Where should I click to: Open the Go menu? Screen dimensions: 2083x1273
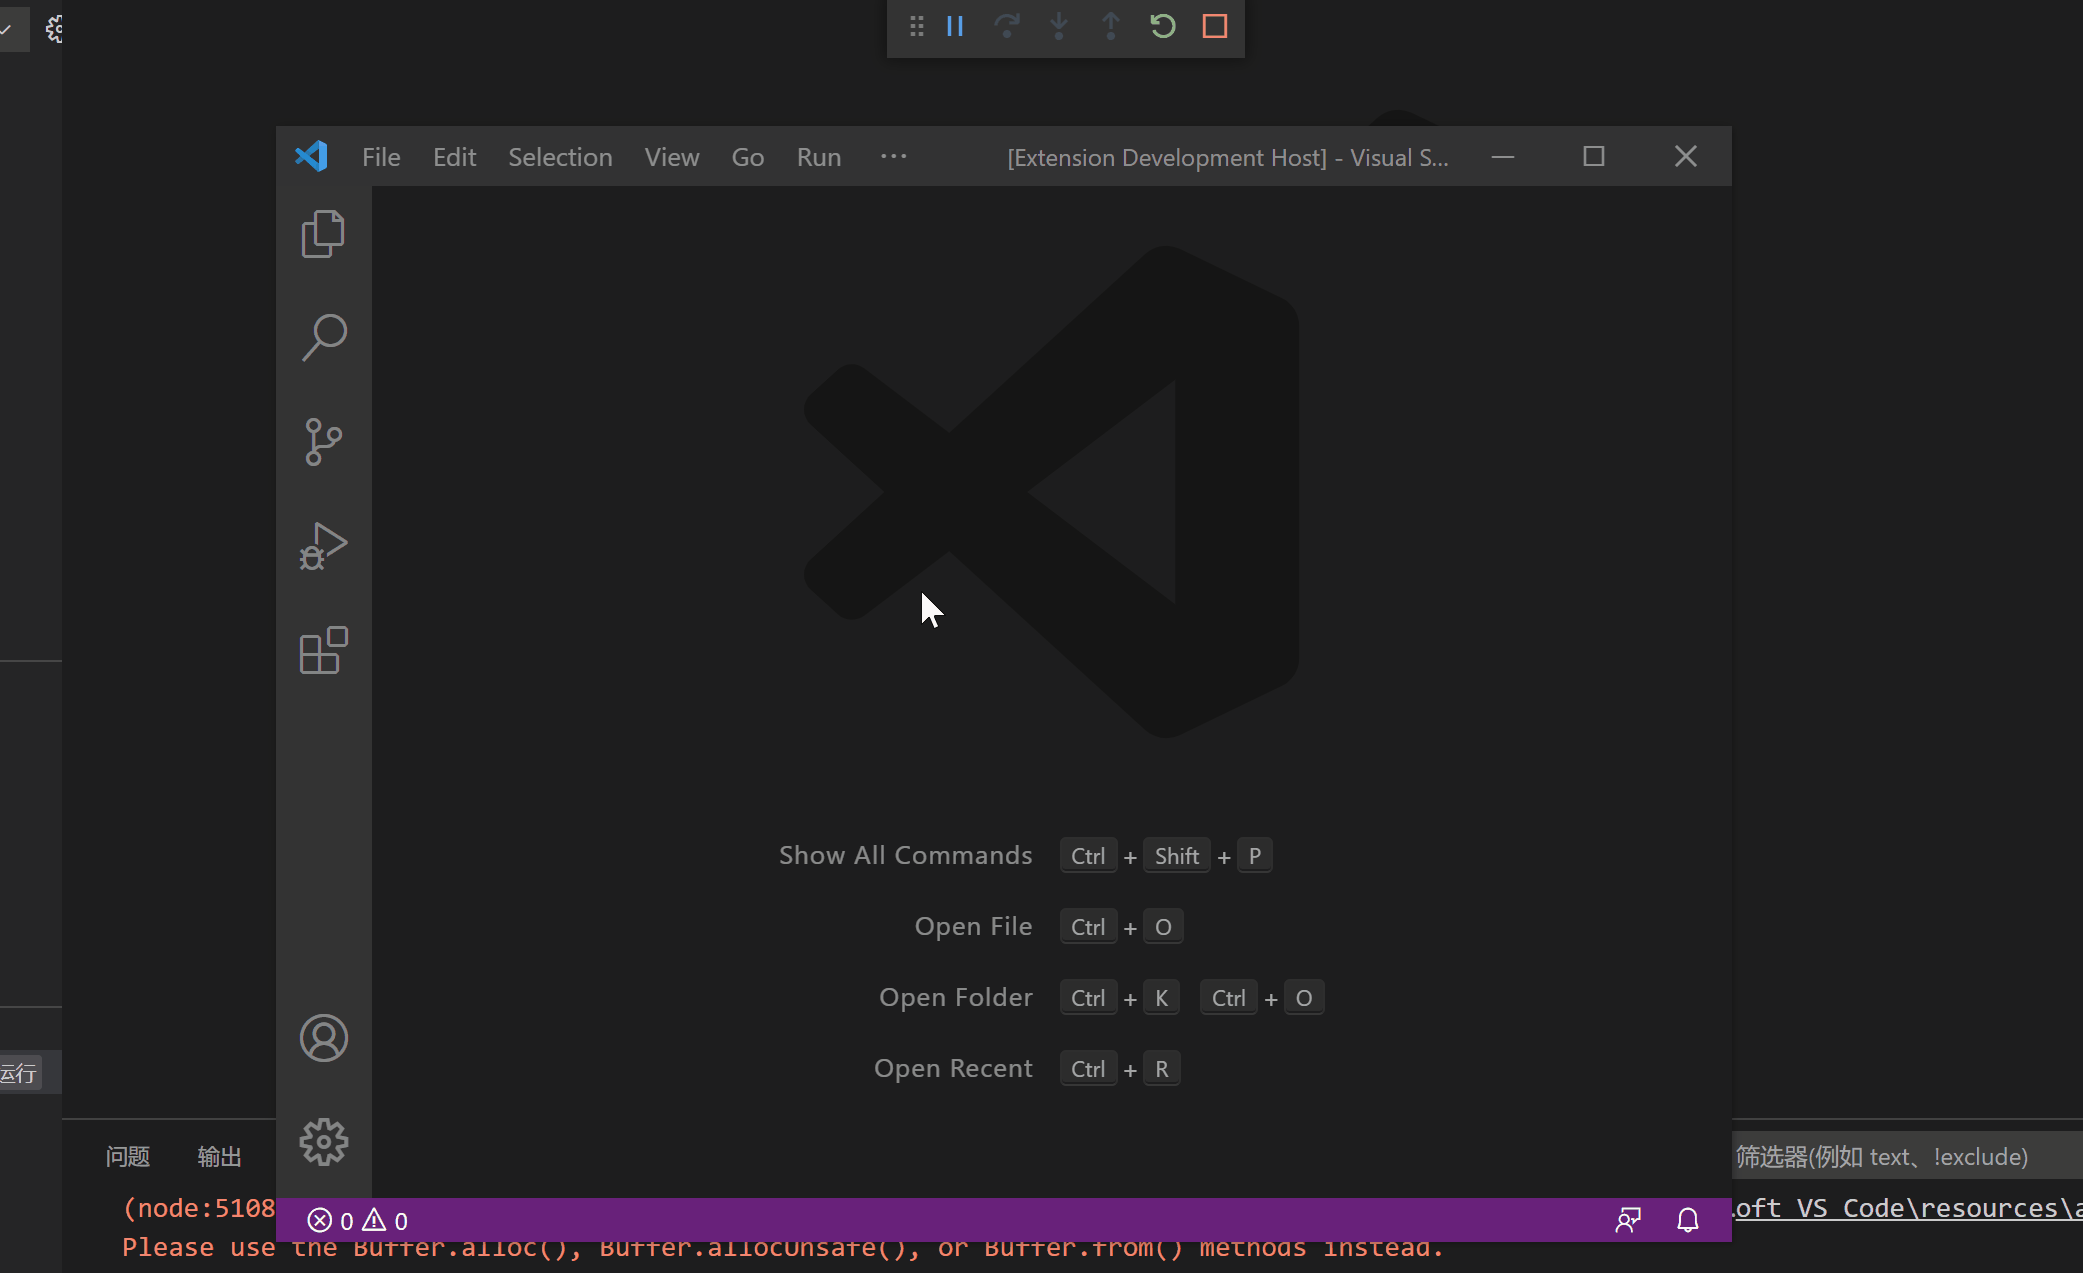(748, 157)
